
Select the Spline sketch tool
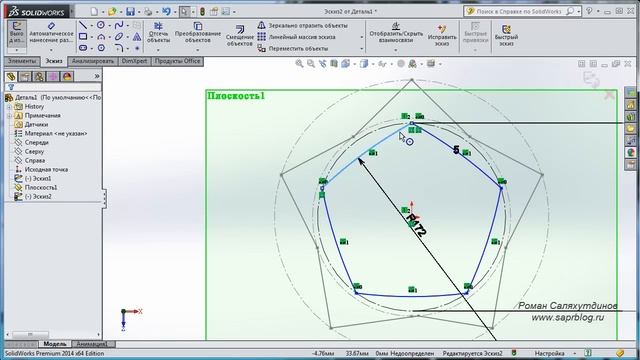(119, 25)
